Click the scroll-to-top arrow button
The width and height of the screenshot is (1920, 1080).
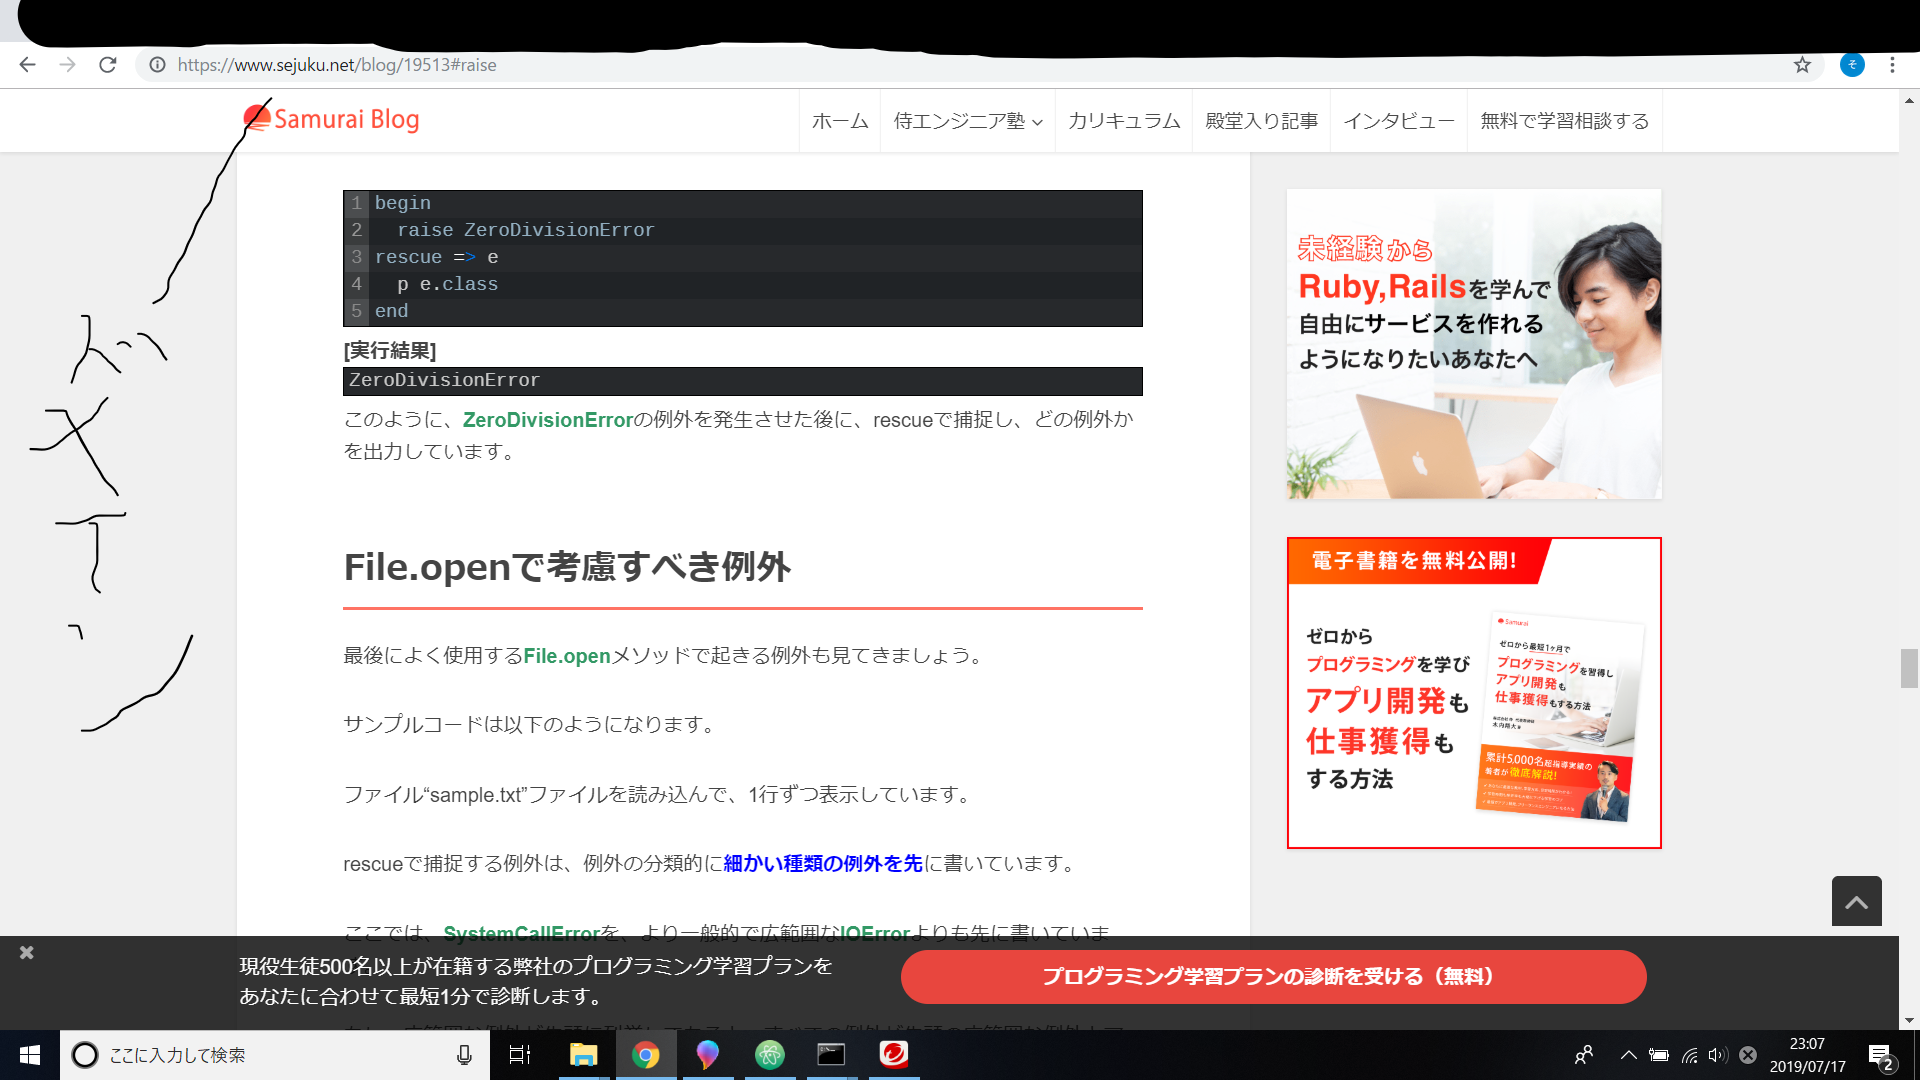[x=1856, y=901]
